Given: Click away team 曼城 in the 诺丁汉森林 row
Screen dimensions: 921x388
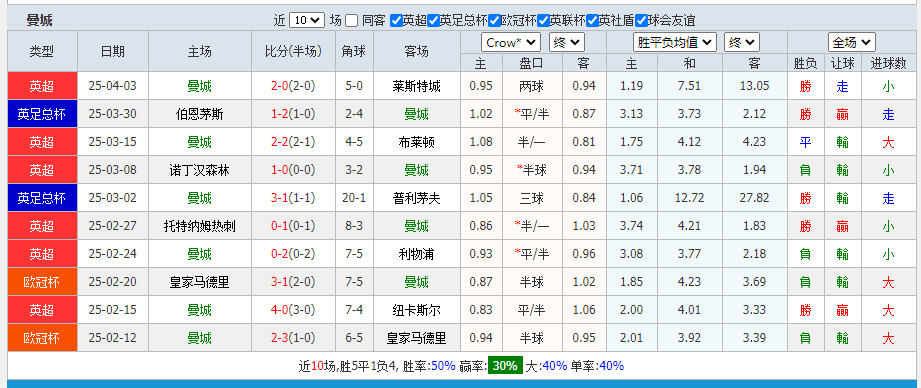Looking at the screenshot, I should tap(416, 170).
